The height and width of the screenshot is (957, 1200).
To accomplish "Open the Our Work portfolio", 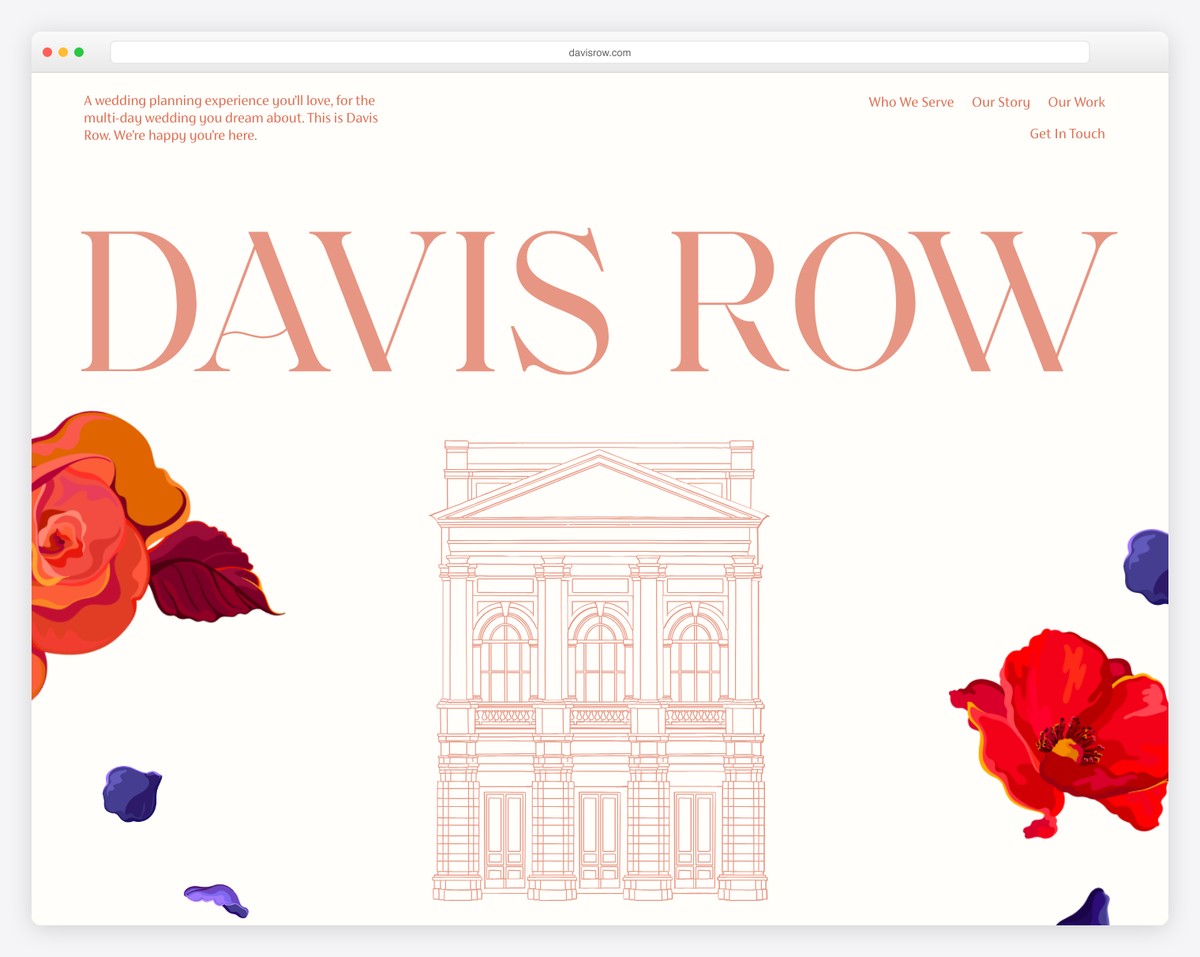I will 1076,101.
